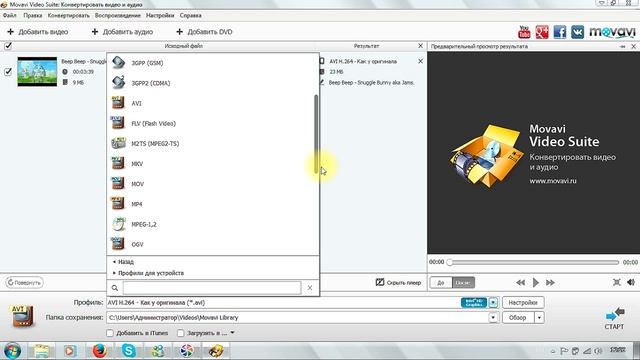Screen dimensions: 640x360
Task: Open the Конвертировать menu
Action: [x=69, y=16]
